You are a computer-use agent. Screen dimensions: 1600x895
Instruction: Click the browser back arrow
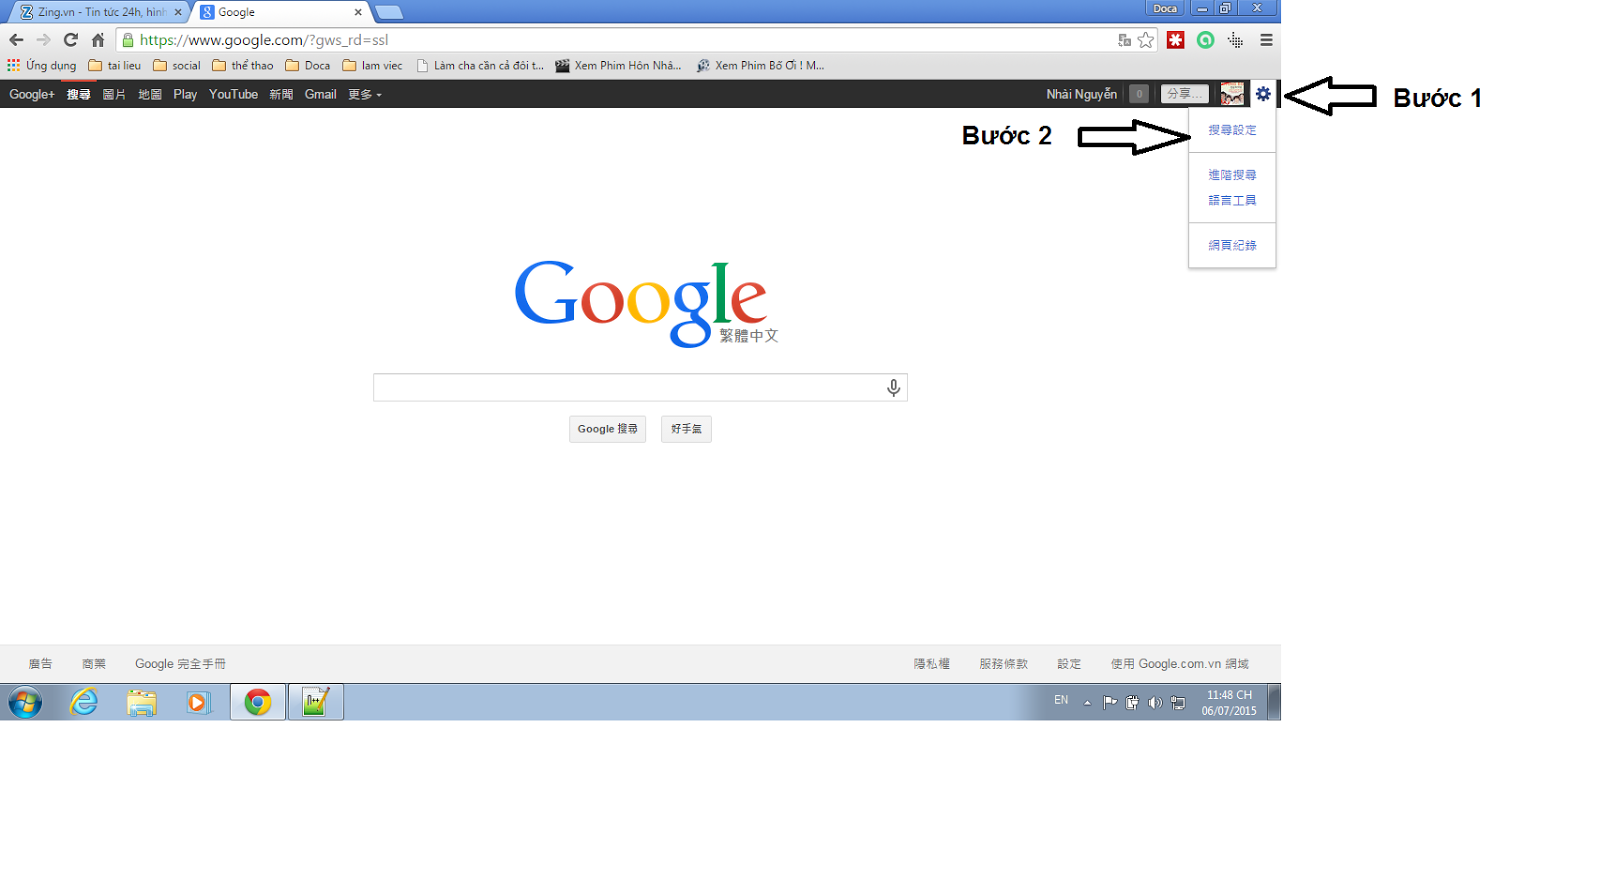point(16,40)
